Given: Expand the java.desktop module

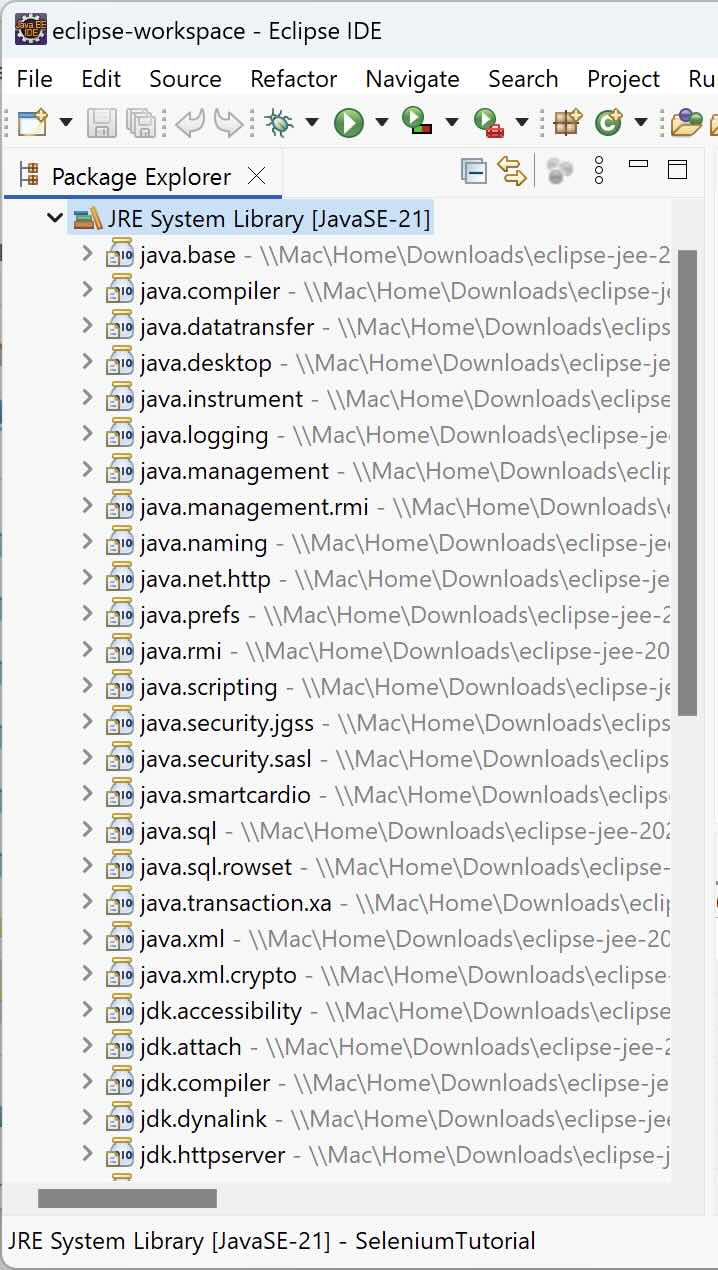Looking at the screenshot, I should pos(88,362).
